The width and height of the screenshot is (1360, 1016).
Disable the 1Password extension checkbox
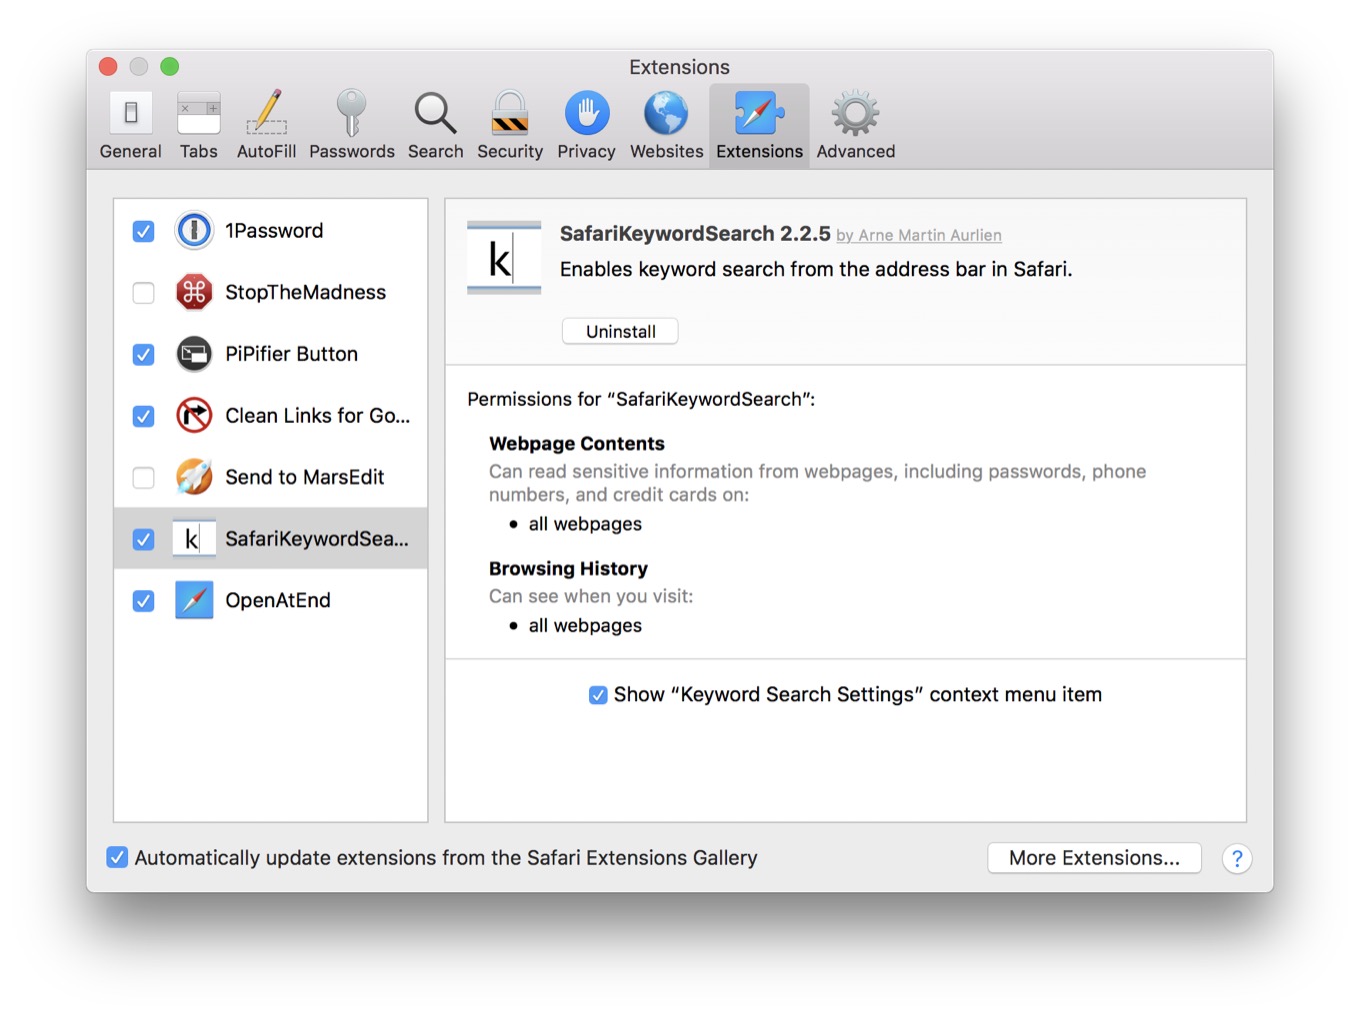144,232
